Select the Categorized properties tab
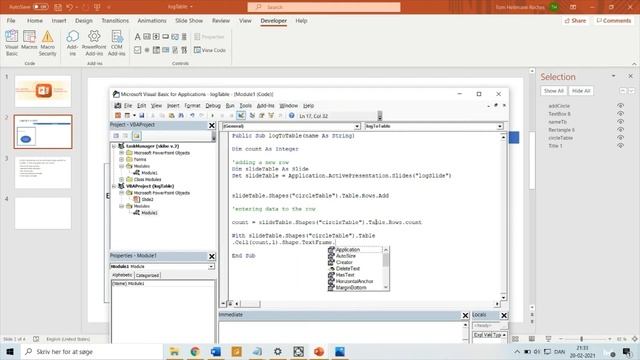 pyautogui.click(x=147, y=276)
